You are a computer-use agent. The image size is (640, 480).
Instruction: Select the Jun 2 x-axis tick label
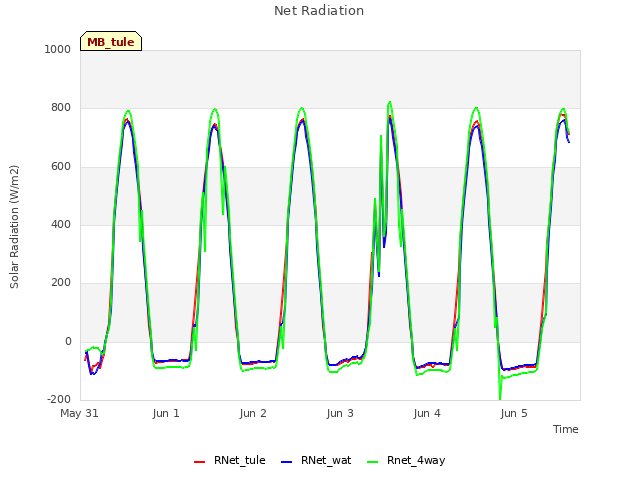point(253,413)
